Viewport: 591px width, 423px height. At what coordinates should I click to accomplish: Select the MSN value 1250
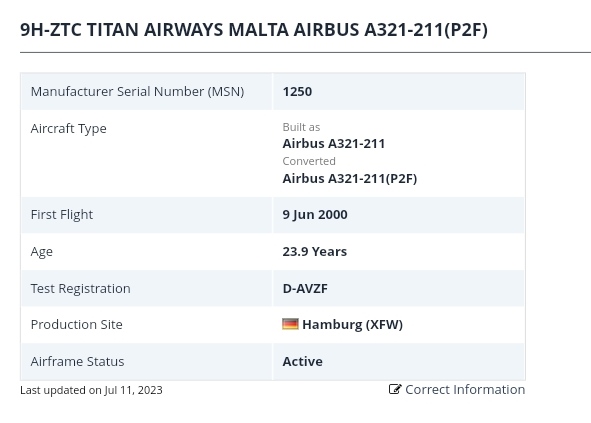297,92
